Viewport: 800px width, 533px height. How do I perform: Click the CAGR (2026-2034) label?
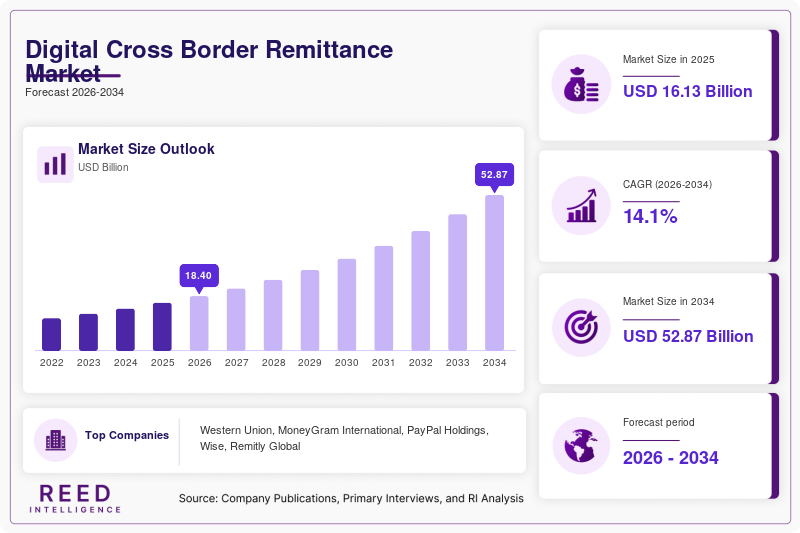[667, 185]
